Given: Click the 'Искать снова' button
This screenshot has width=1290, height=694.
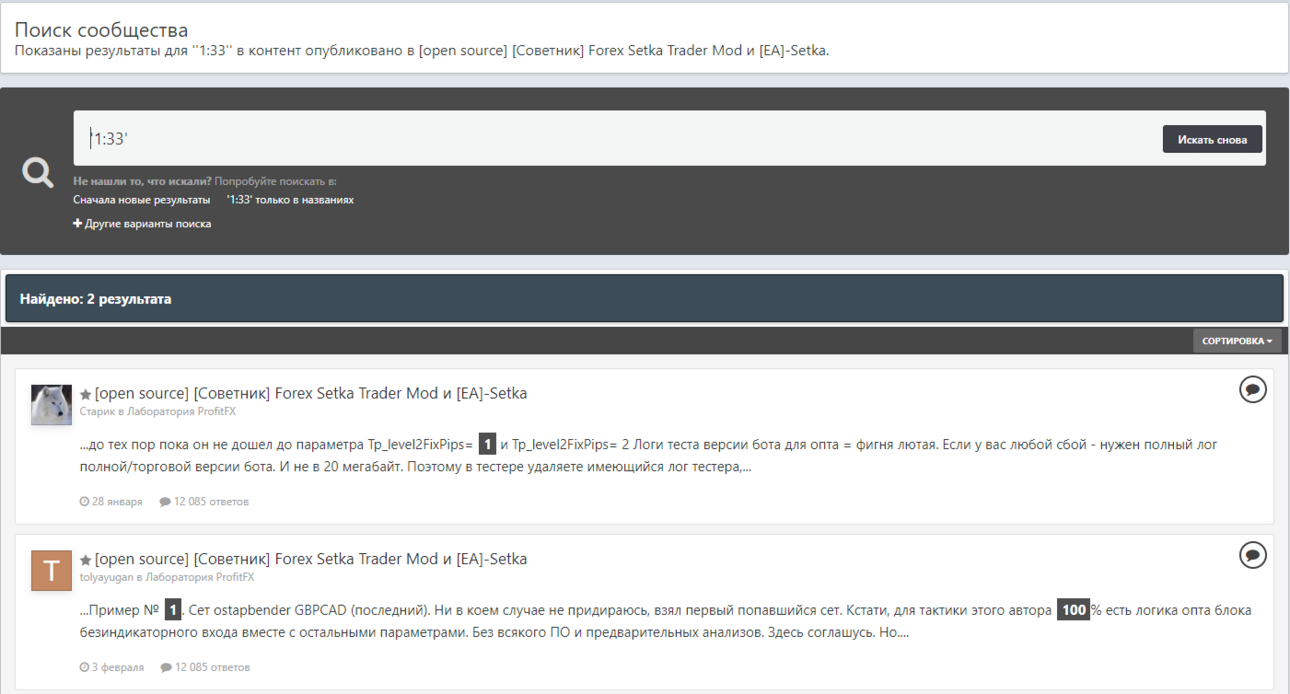Looking at the screenshot, I should click(x=1212, y=139).
